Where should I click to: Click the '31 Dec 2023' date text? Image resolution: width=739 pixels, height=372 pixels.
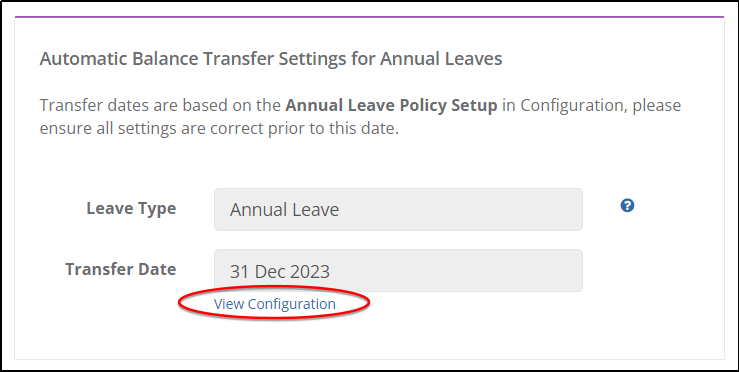click(x=280, y=271)
